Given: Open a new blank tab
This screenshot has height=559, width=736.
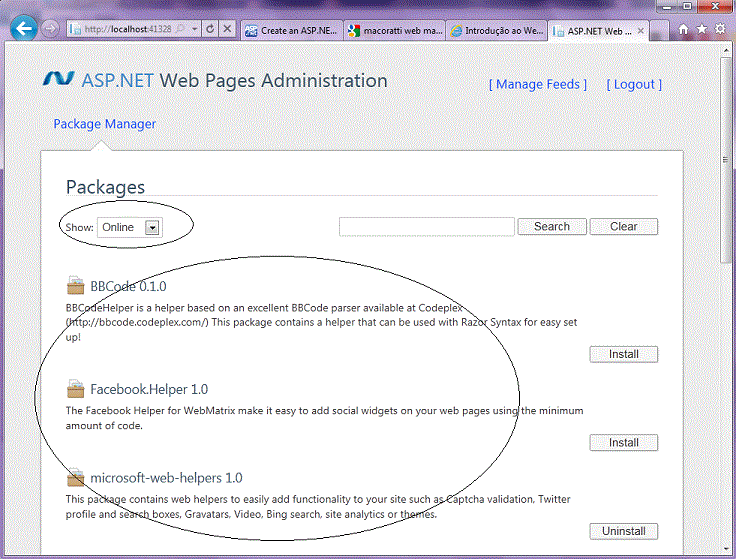Looking at the screenshot, I should [659, 31].
